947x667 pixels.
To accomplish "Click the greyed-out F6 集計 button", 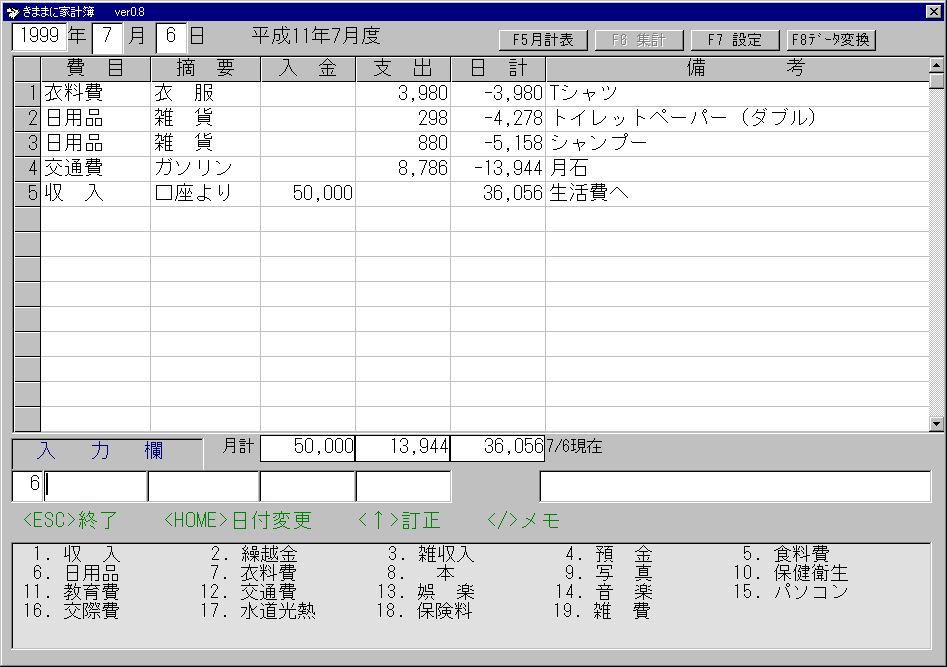I will pos(639,40).
